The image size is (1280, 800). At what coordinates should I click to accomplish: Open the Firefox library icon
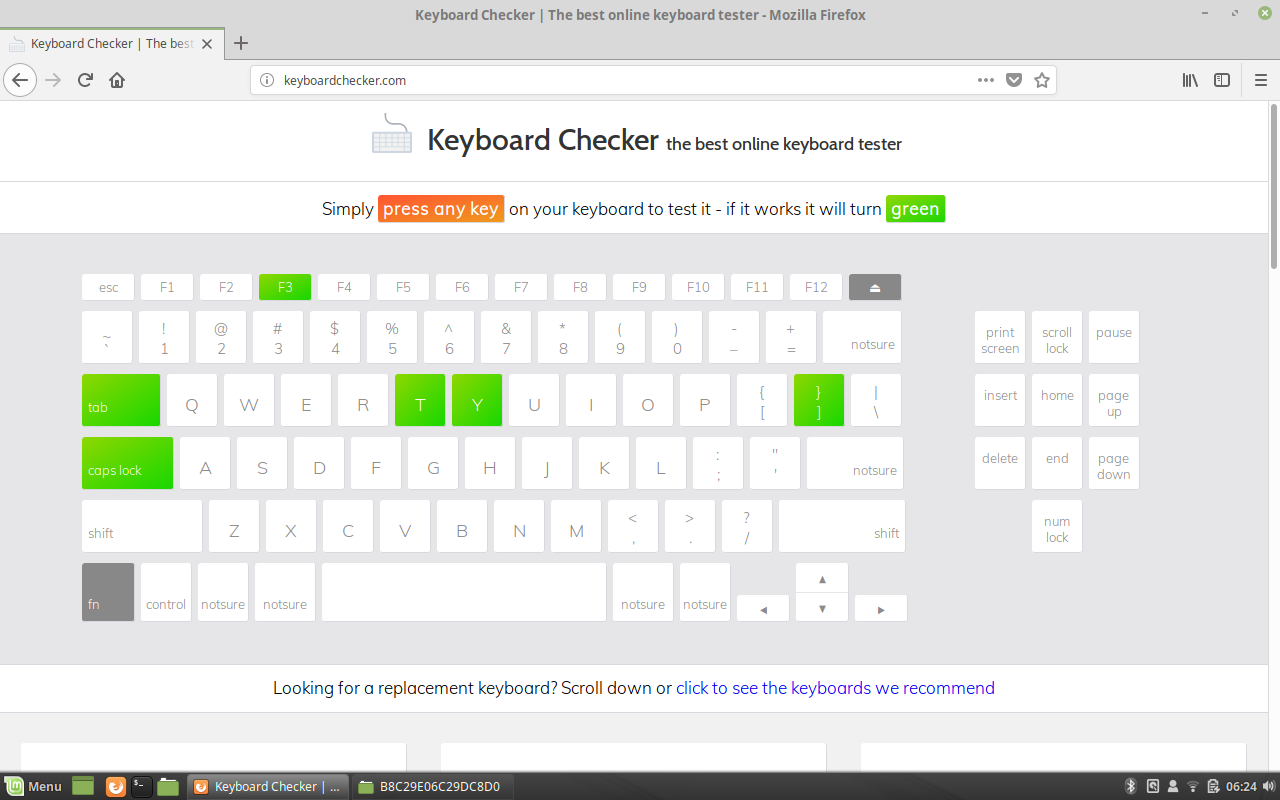(1190, 80)
